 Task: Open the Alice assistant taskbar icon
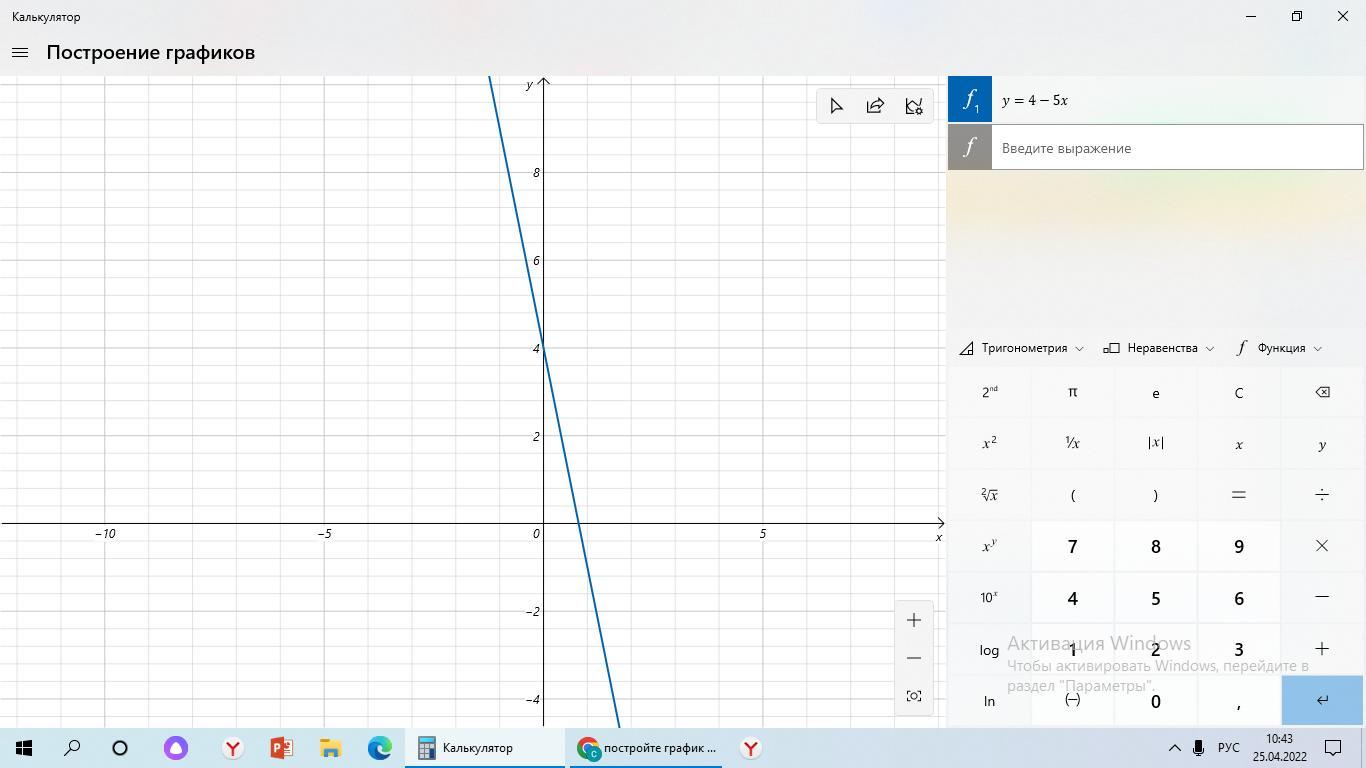tap(176, 748)
